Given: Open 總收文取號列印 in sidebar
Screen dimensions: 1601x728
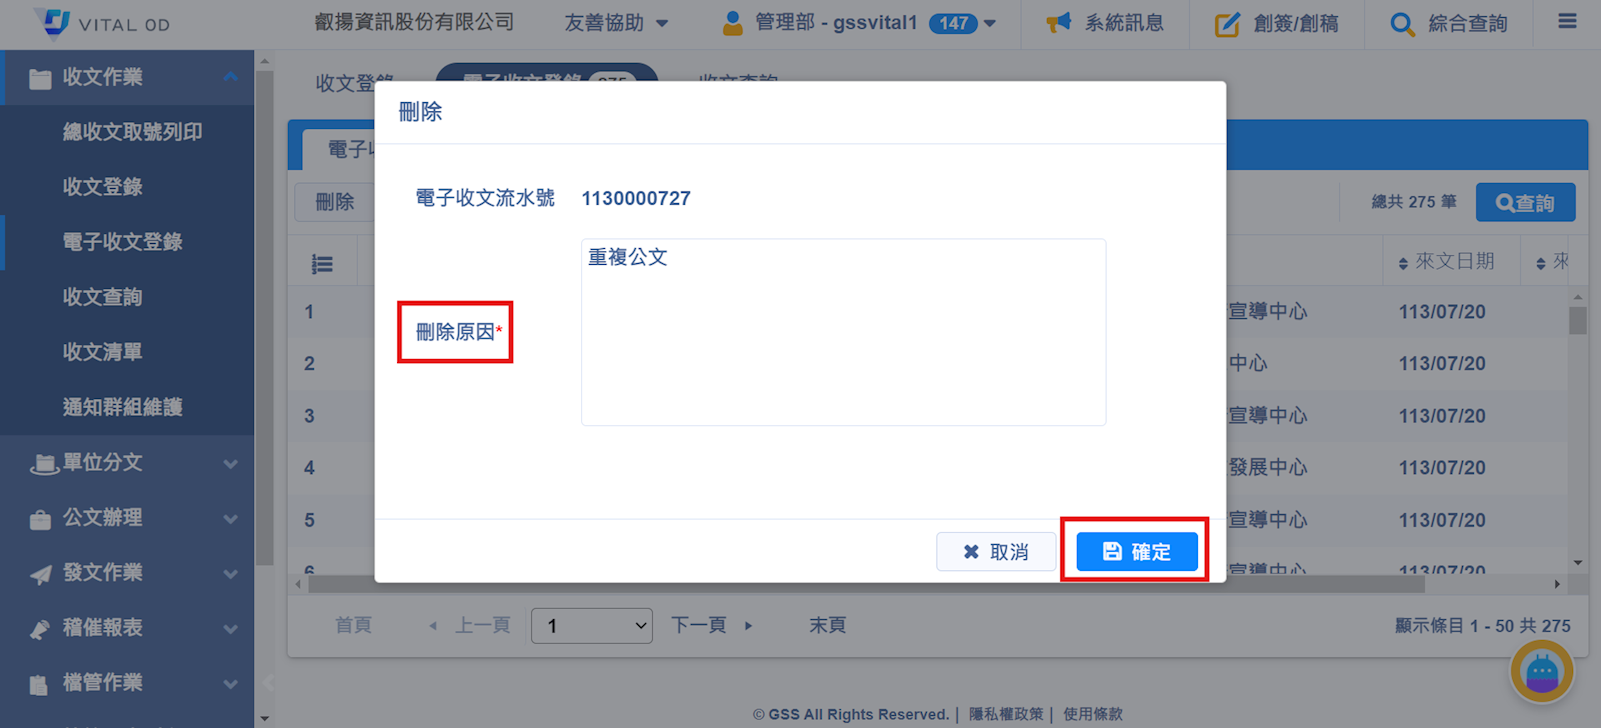Looking at the screenshot, I should [x=132, y=132].
